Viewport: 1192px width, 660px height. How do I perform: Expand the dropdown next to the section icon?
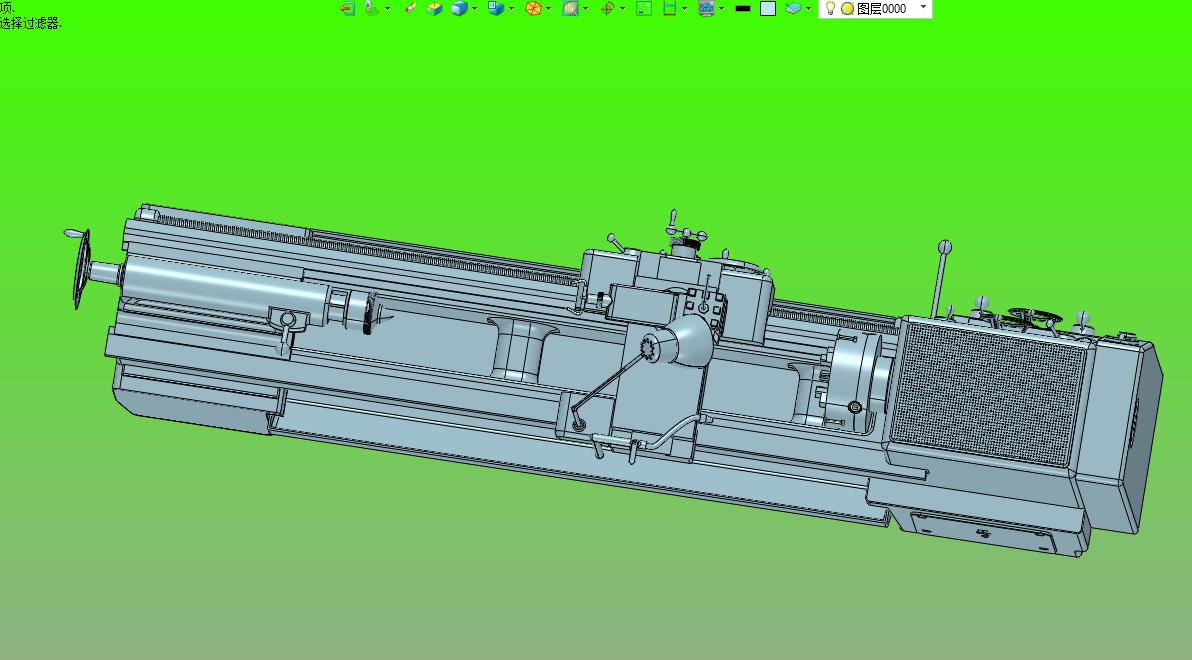[x=684, y=8]
